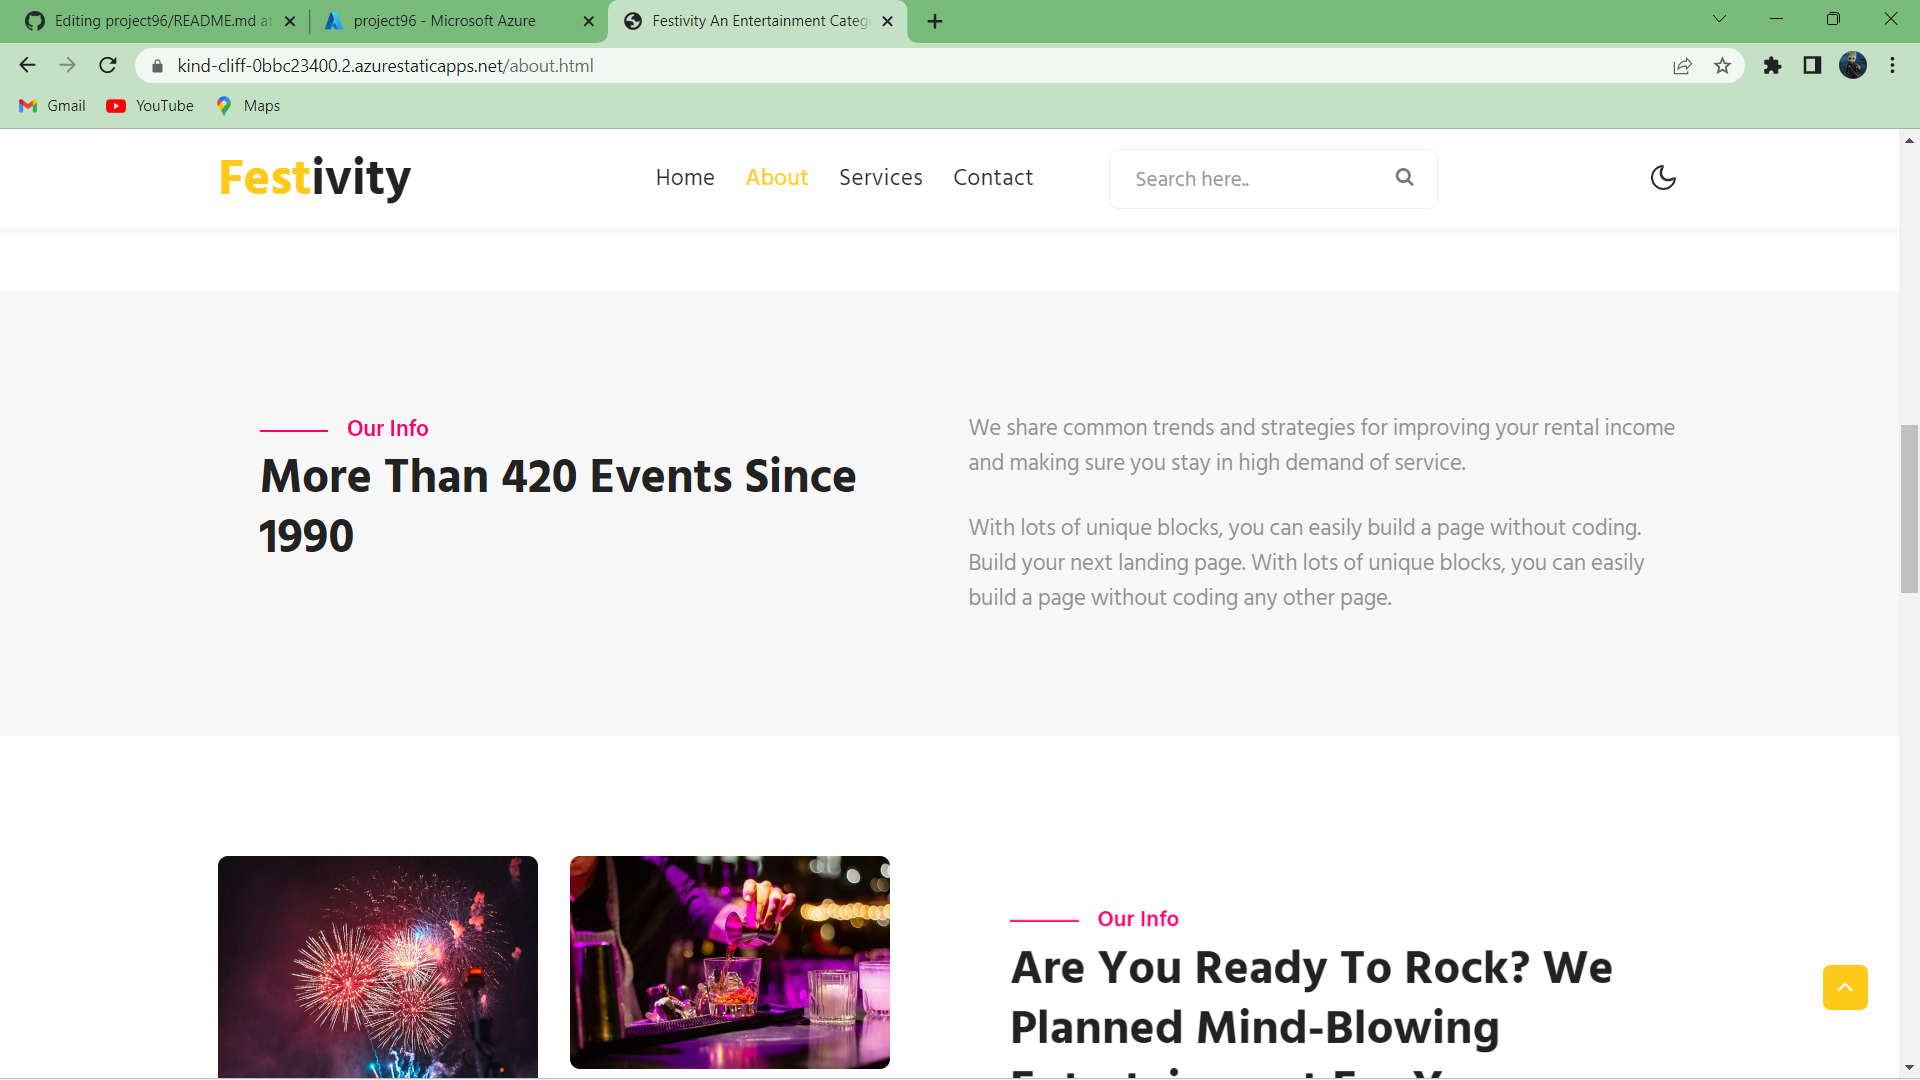Click the share icon in the address bar
Image resolution: width=1920 pixels, height=1080 pixels.
tap(1682, 65)
